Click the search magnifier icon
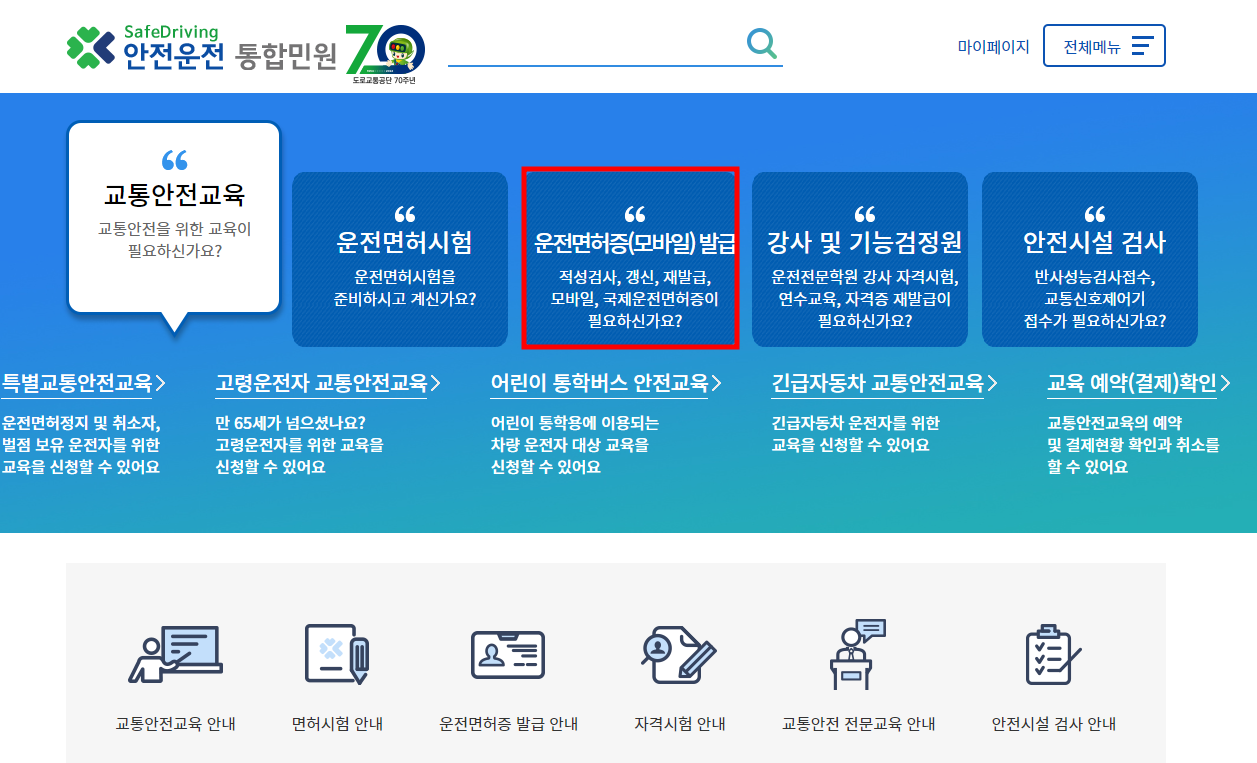 click(761, 42)
